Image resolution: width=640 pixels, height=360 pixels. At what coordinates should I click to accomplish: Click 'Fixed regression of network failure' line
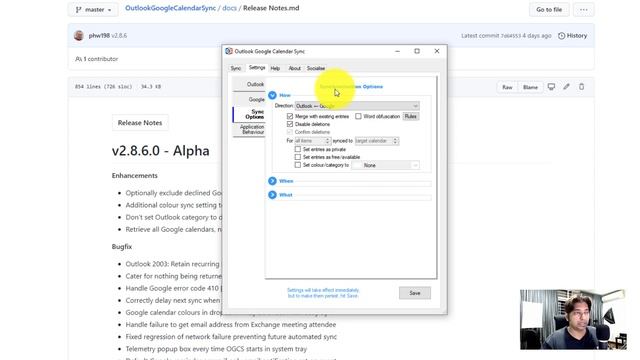(x=231, y=337)
